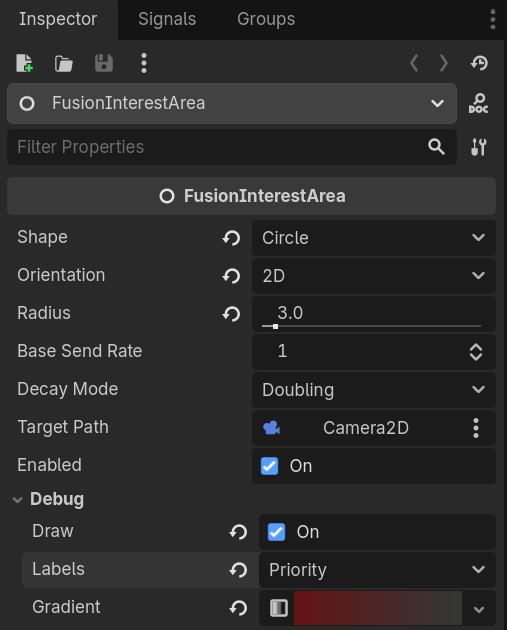The image size is (507, 630).
Task: Reset the Gradient property
Action: click(x=238, y=608)
